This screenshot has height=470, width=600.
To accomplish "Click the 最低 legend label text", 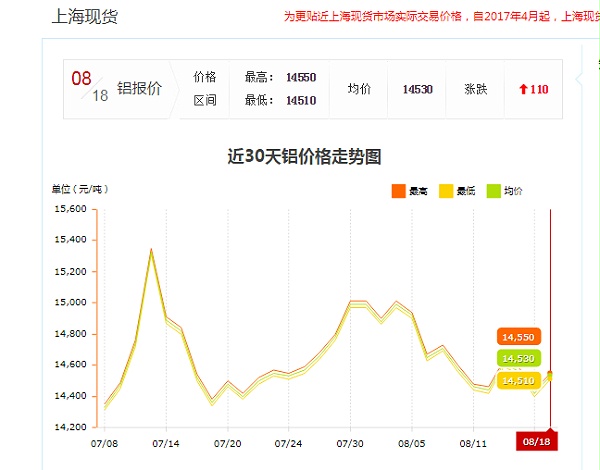I will [x=466, y=191].
